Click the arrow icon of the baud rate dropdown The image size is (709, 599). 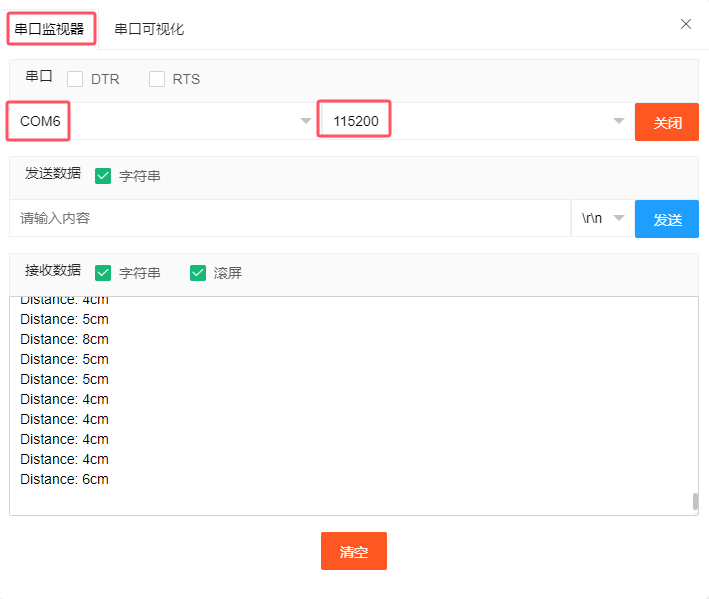tap(618, 121)
